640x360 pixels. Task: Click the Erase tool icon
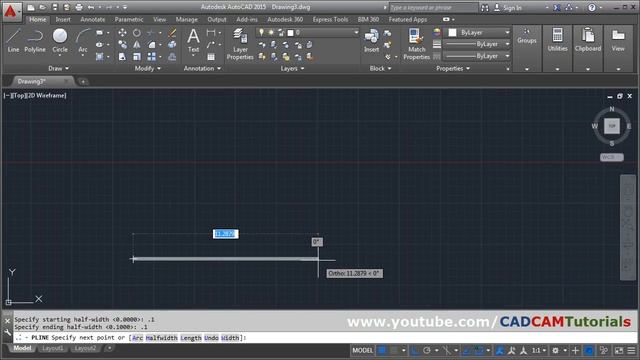172,33
